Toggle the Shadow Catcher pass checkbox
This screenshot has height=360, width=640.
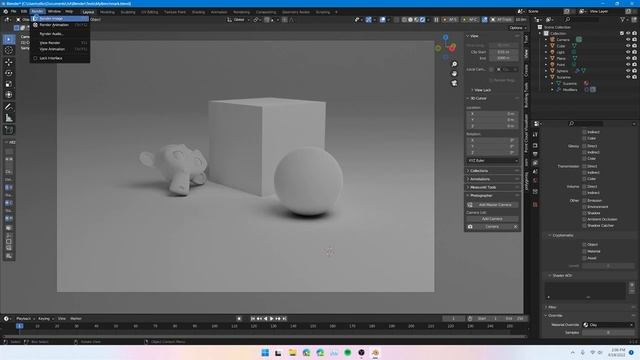pyautogui.click(x=584, y=225)
